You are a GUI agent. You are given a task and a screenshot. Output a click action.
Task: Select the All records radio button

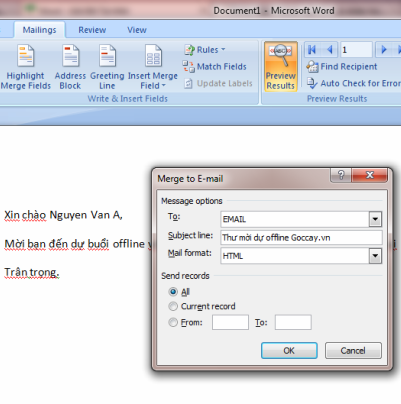point(173,292)
